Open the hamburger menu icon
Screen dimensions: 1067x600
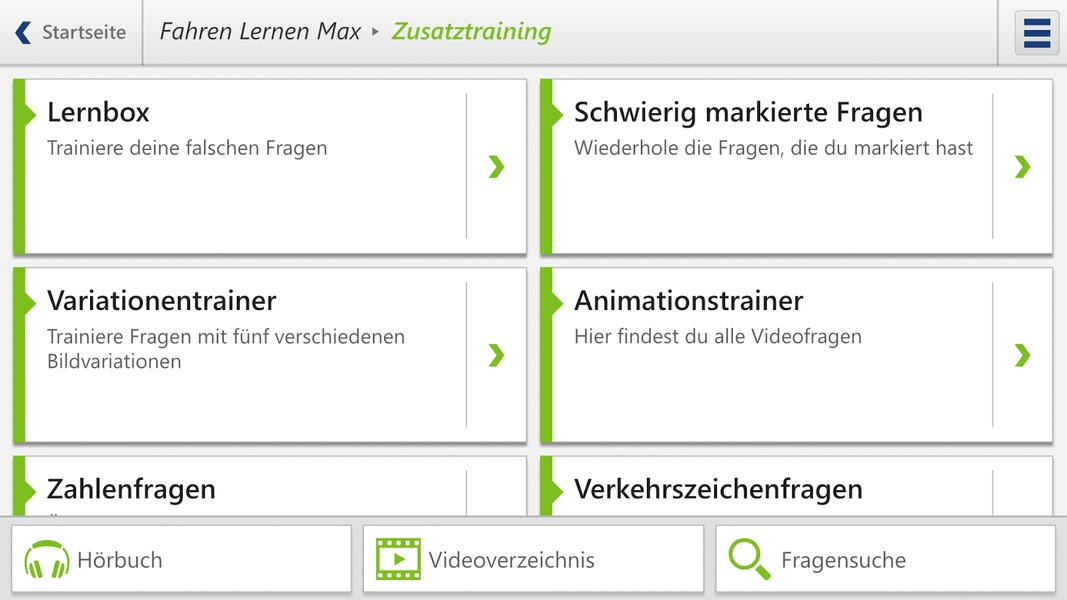click(x=1036, y=33)
